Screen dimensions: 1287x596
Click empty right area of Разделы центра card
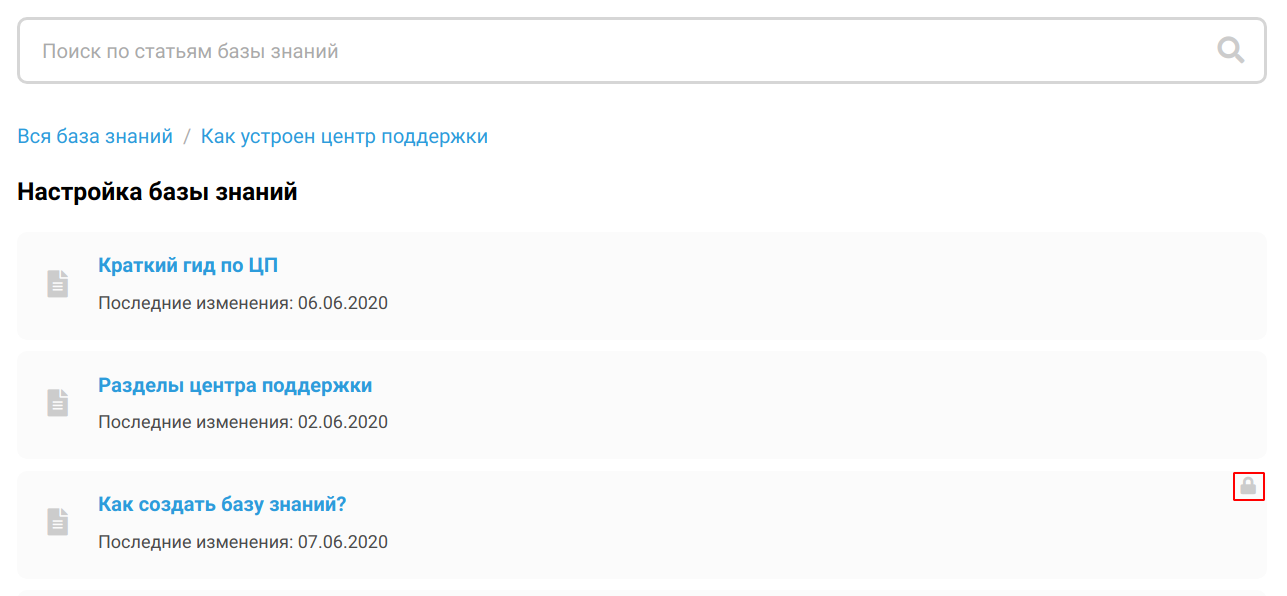(x=900, y=405)
